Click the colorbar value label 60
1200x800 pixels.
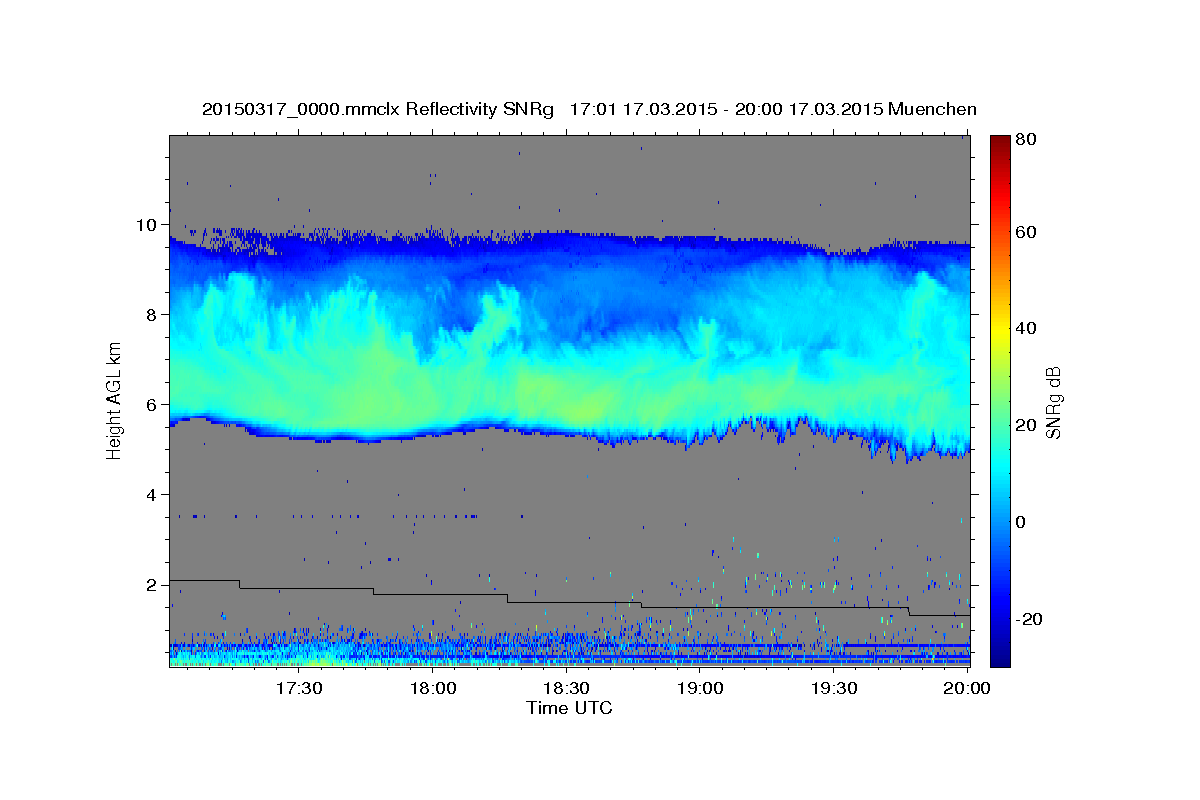1025,232
